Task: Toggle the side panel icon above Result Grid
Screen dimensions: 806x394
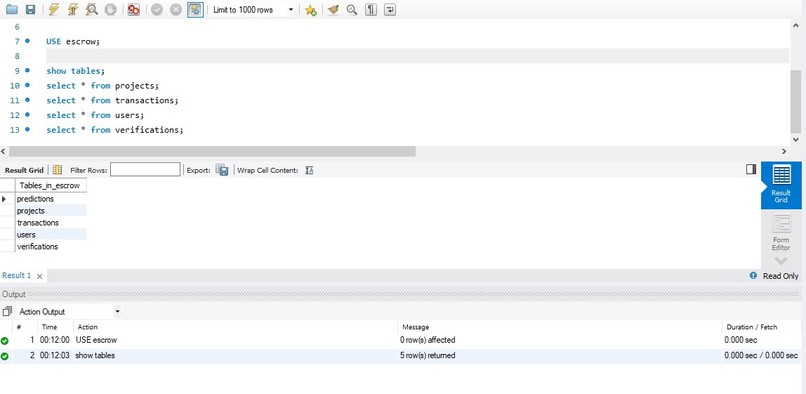Action: 750,169
